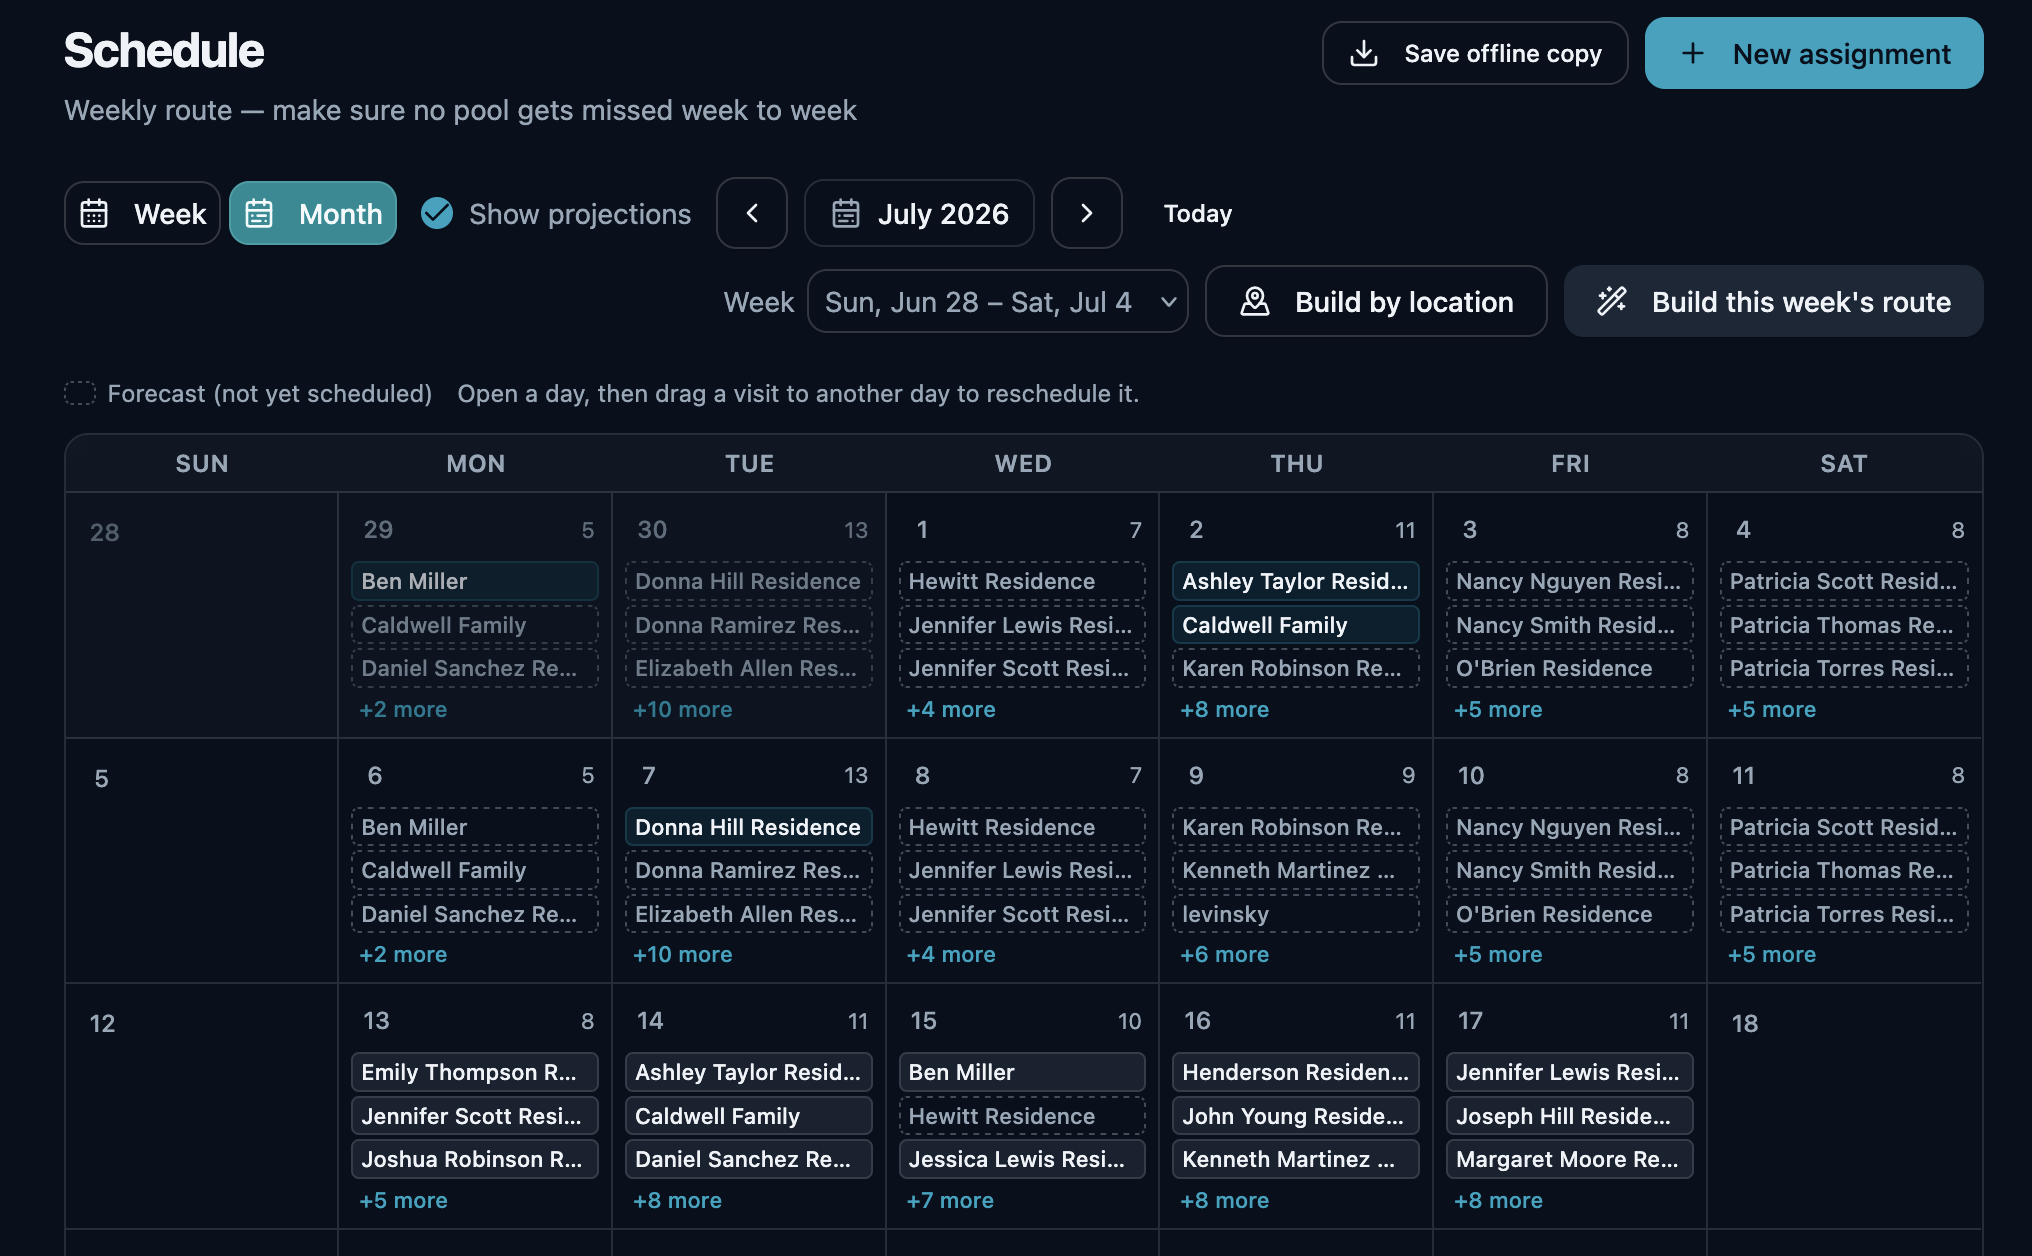Click the calendar icon in the Month tab

click(259, 213)
